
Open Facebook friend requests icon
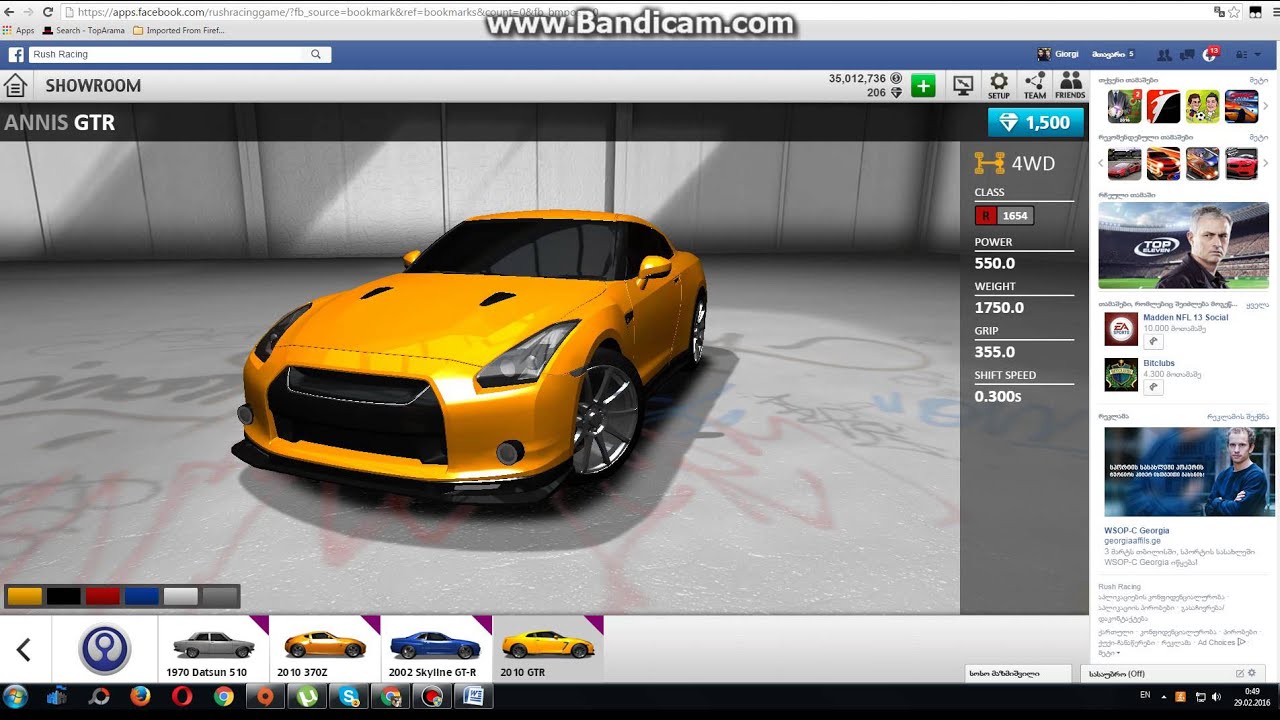1164,55
